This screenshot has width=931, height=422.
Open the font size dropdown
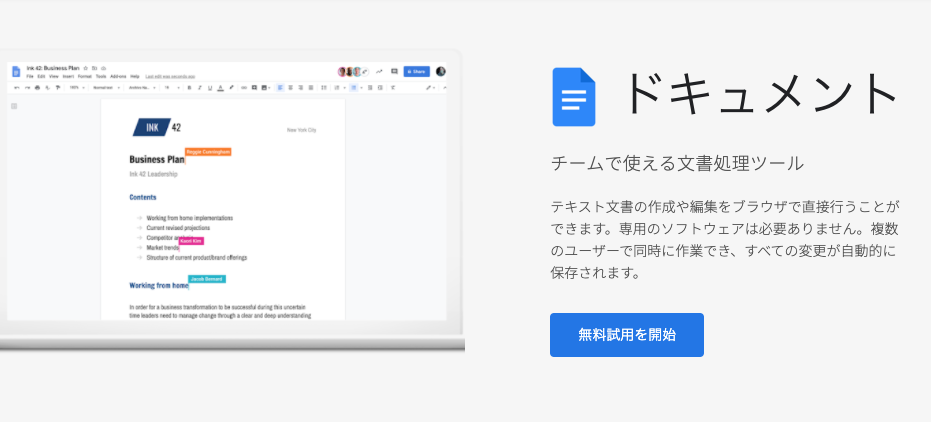pyautogui.click(x=172, y=88)
